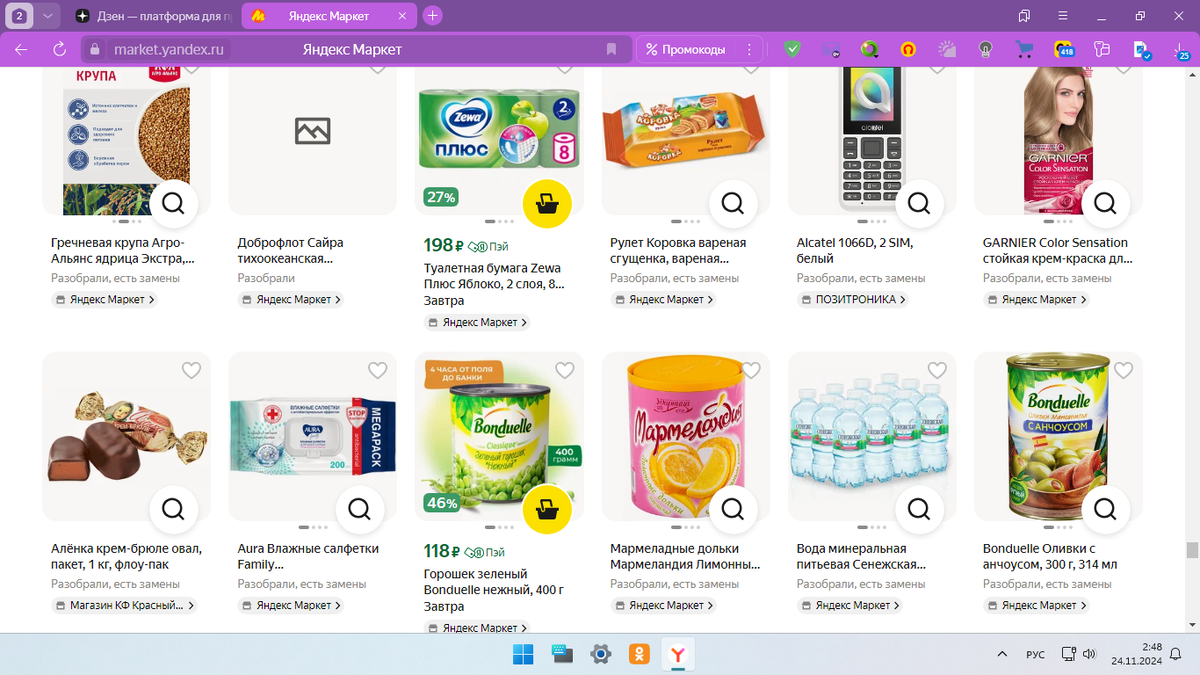This screenshot has height=675, width=1200.
Task: Expand the tab group dropdown arrow
Action: click(x=48, y=16)
